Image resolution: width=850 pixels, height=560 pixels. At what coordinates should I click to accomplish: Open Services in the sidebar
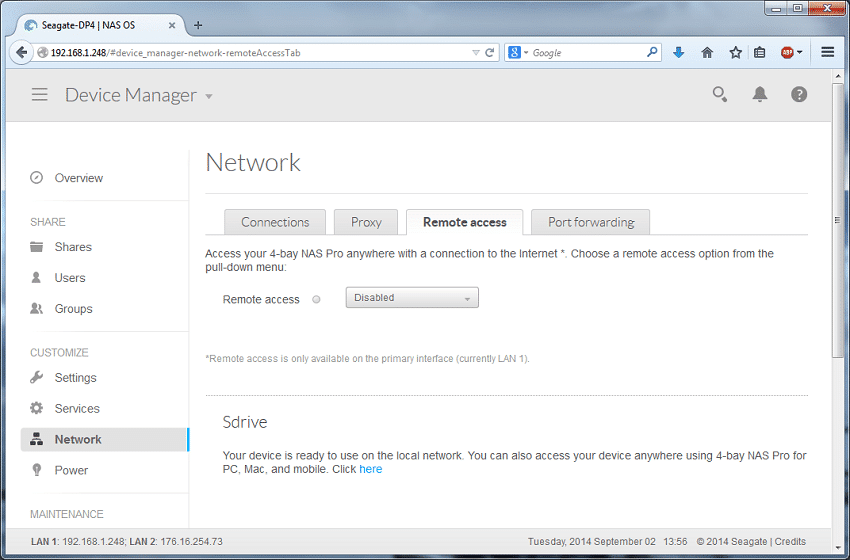[77, 408]
